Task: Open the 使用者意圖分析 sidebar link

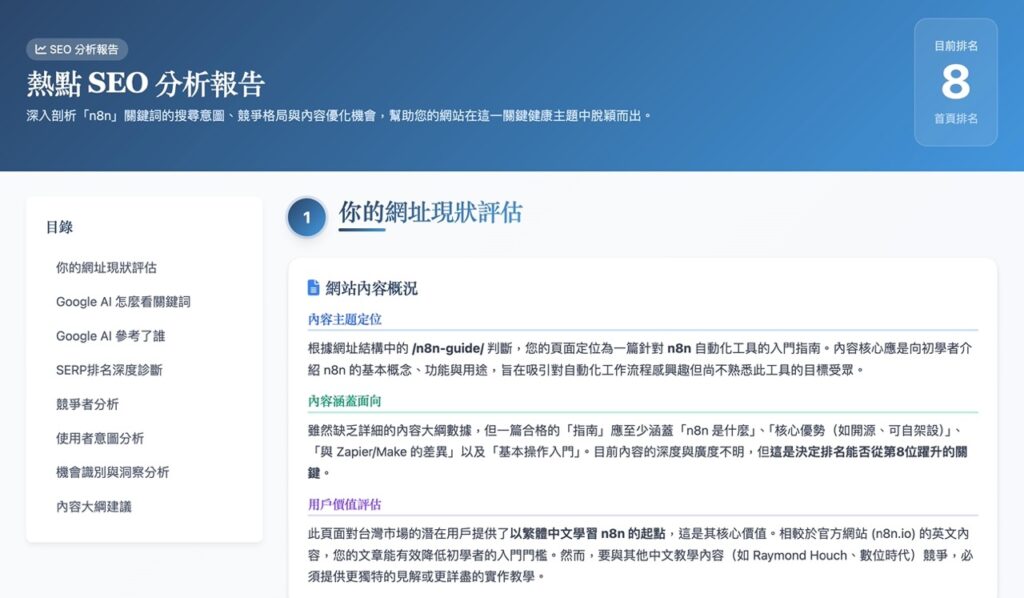Action: tap(100, 438)
